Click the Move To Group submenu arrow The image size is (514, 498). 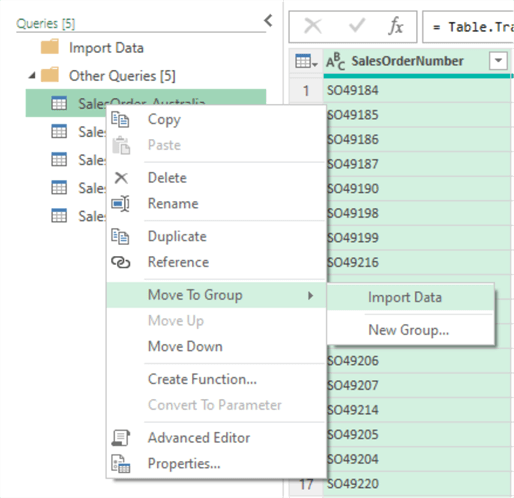click(311, 295)
